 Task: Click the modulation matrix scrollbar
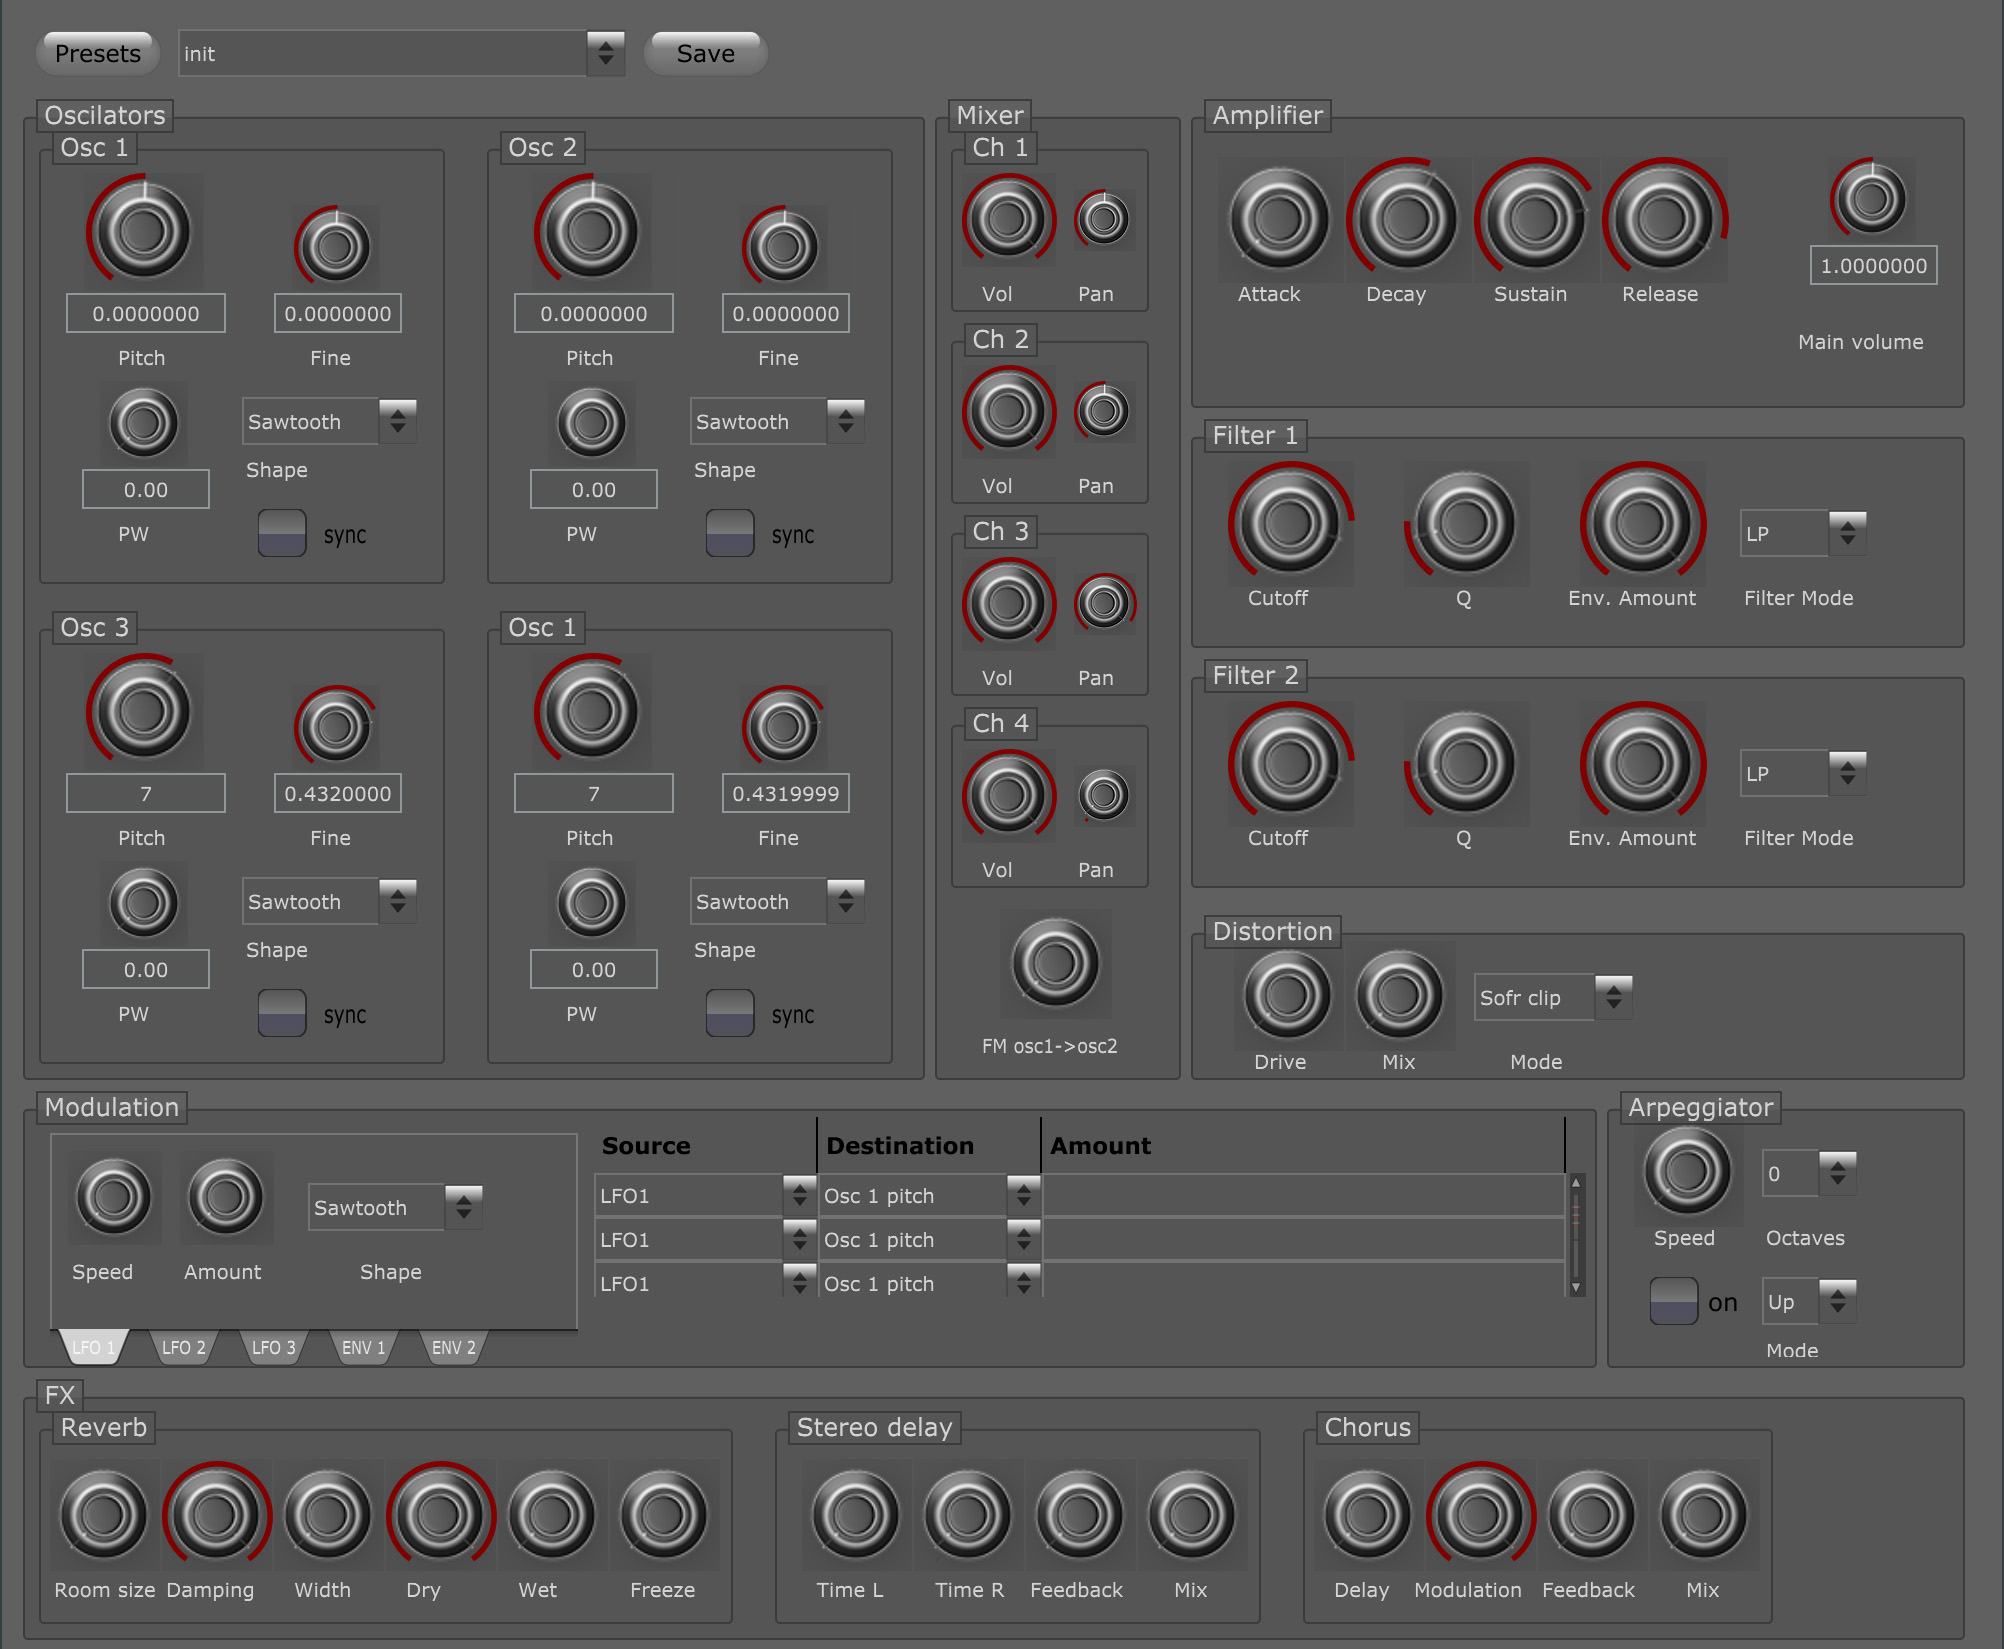point(1576,1235)
